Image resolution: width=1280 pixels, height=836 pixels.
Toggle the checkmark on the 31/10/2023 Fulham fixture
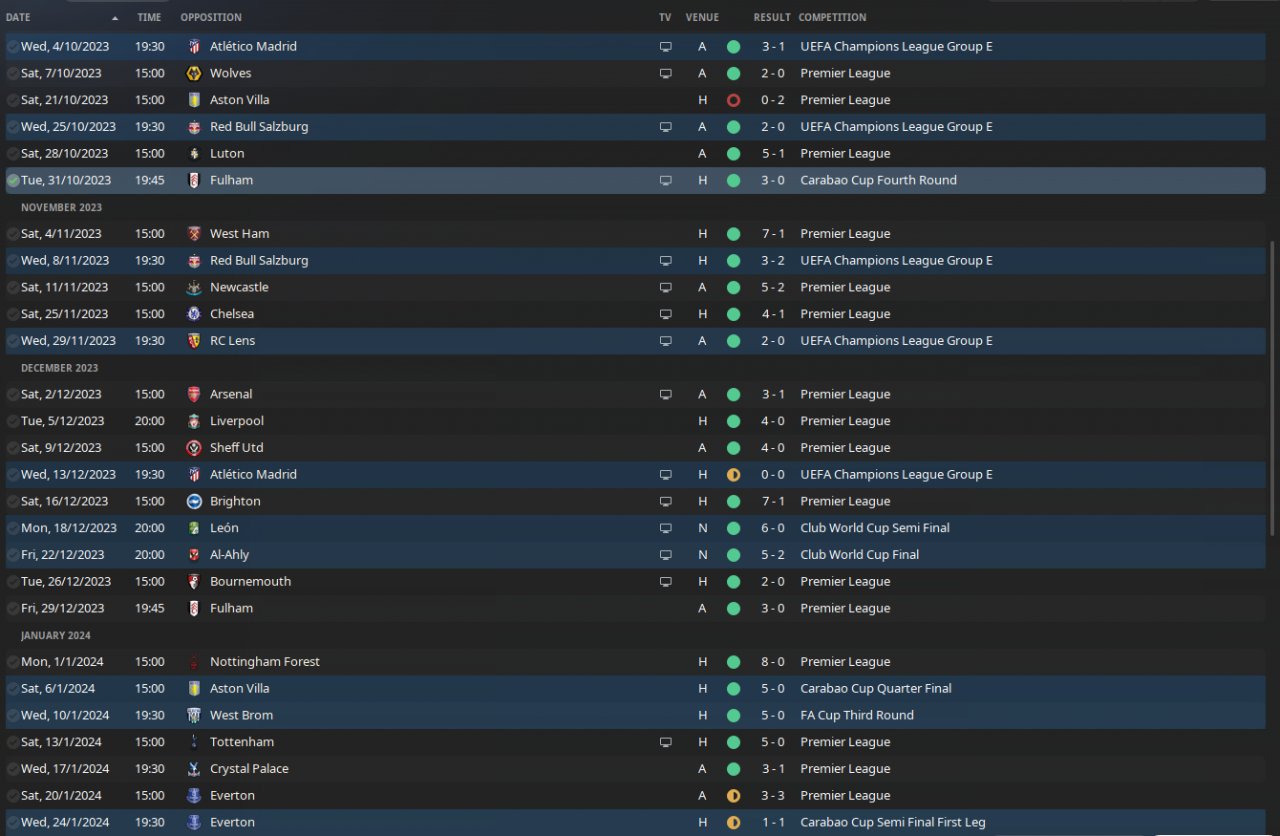(13, 181)
